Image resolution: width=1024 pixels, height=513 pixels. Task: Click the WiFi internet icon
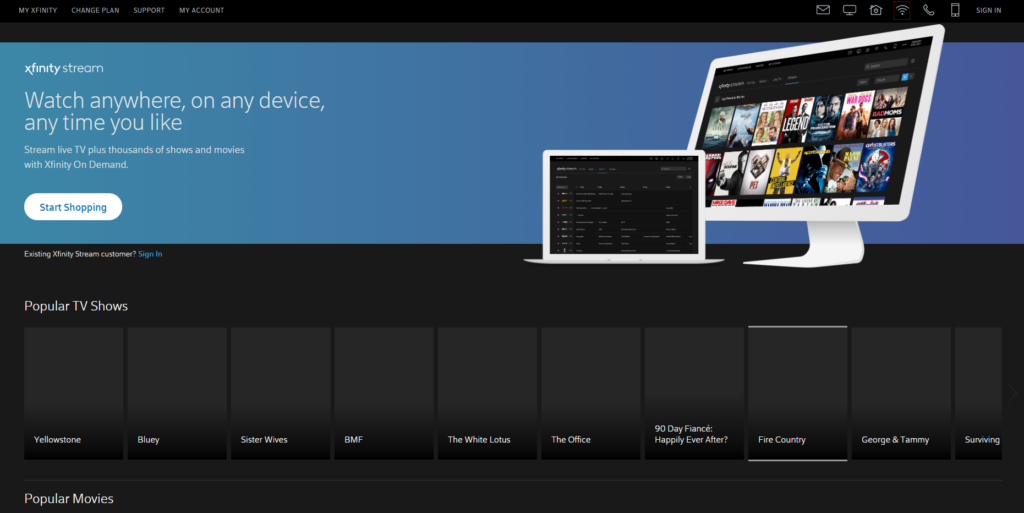(x=902, y=10)
